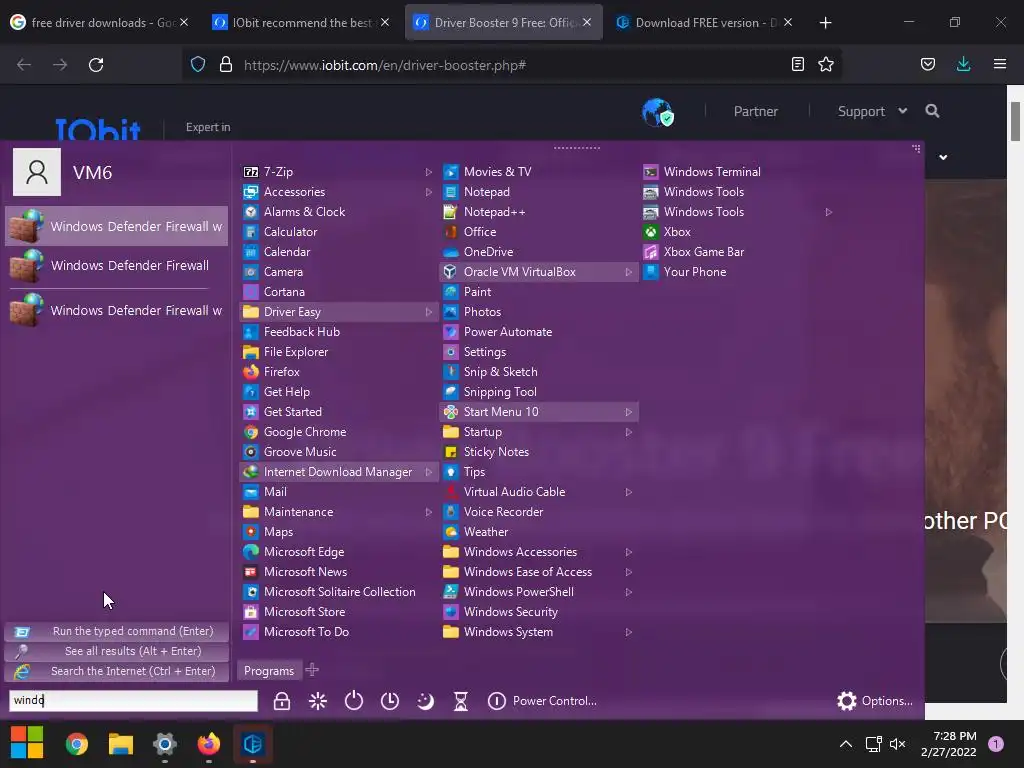1024x768 pixels.
Task: Open Firefox downloads arrow
Action: 963,64
